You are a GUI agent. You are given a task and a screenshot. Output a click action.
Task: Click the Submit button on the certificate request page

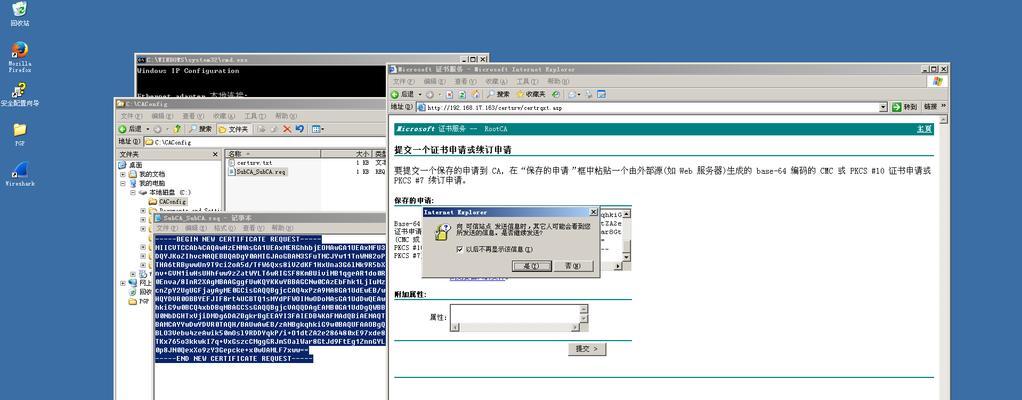(x=587, y=349)
